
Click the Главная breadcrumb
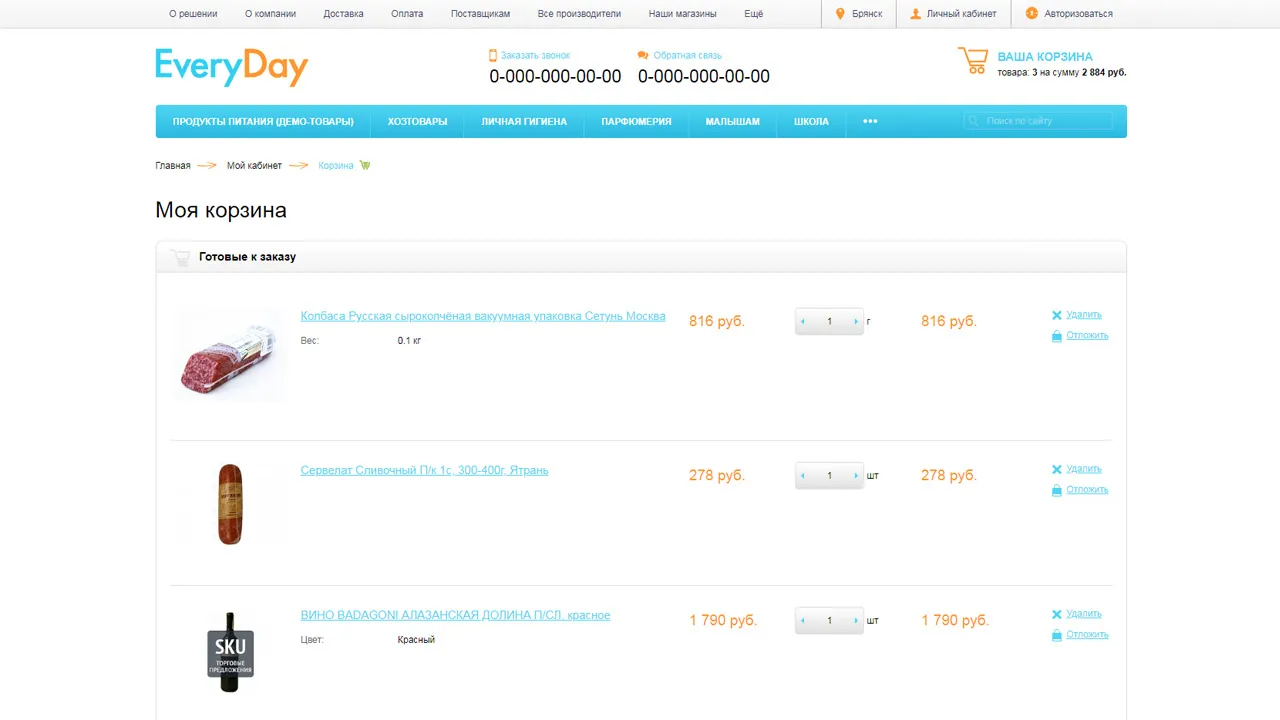point(173,165)
